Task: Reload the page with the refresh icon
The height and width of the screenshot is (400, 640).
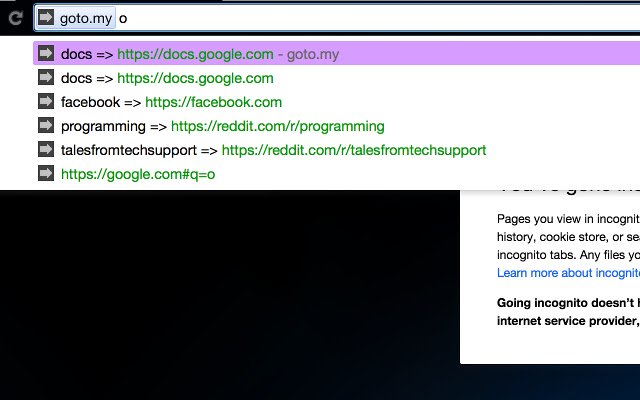Action: coord(16,18)
